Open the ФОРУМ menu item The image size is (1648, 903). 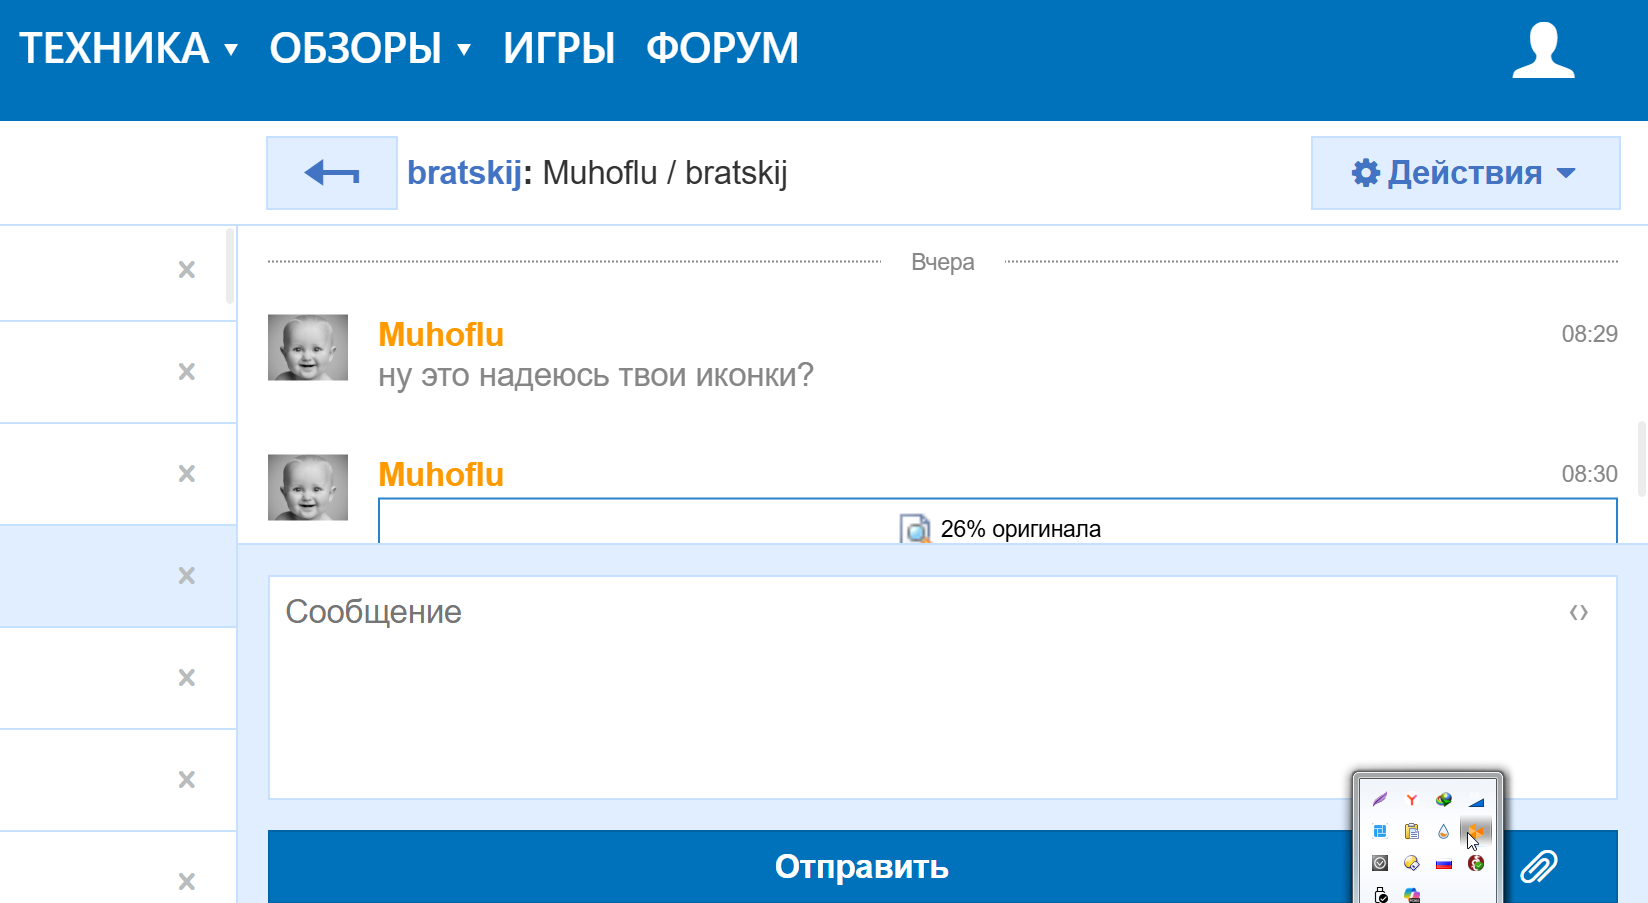click(x=722, y=49)
